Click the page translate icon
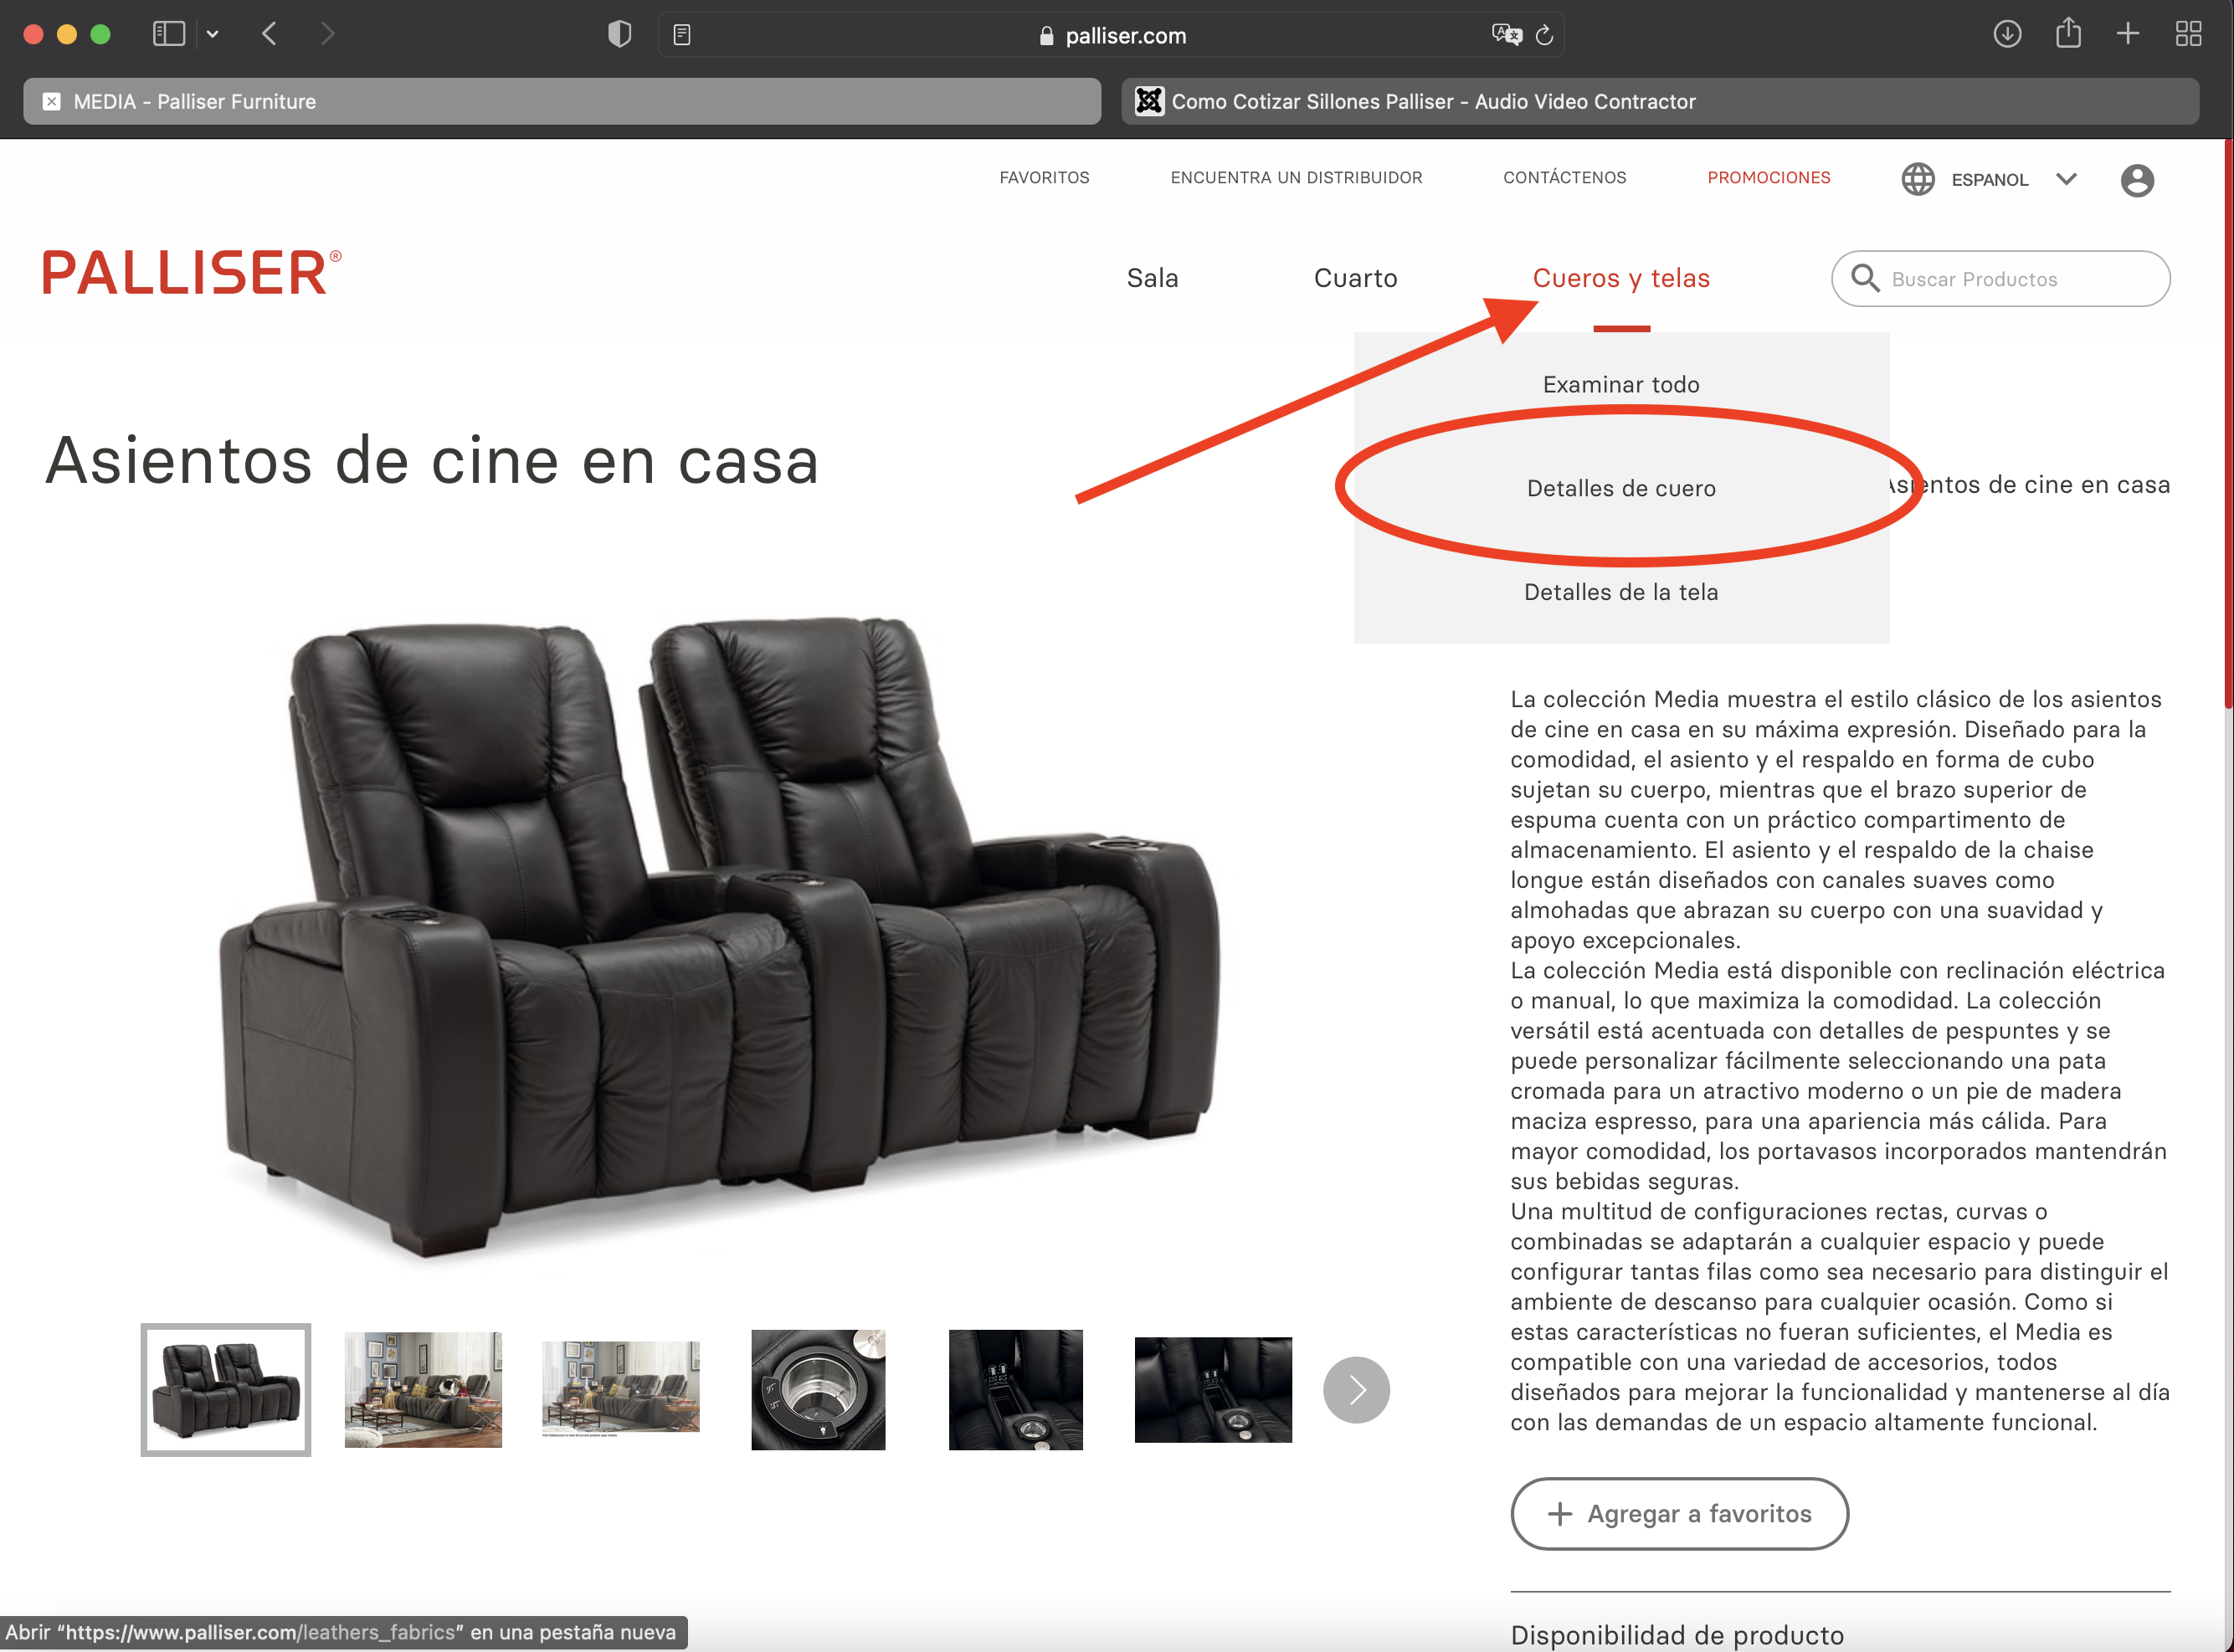 [1505, 35]
